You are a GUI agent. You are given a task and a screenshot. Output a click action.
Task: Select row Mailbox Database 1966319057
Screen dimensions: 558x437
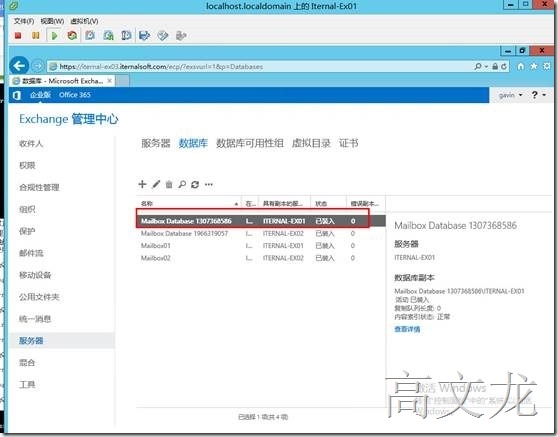click(x=260, y=233)
